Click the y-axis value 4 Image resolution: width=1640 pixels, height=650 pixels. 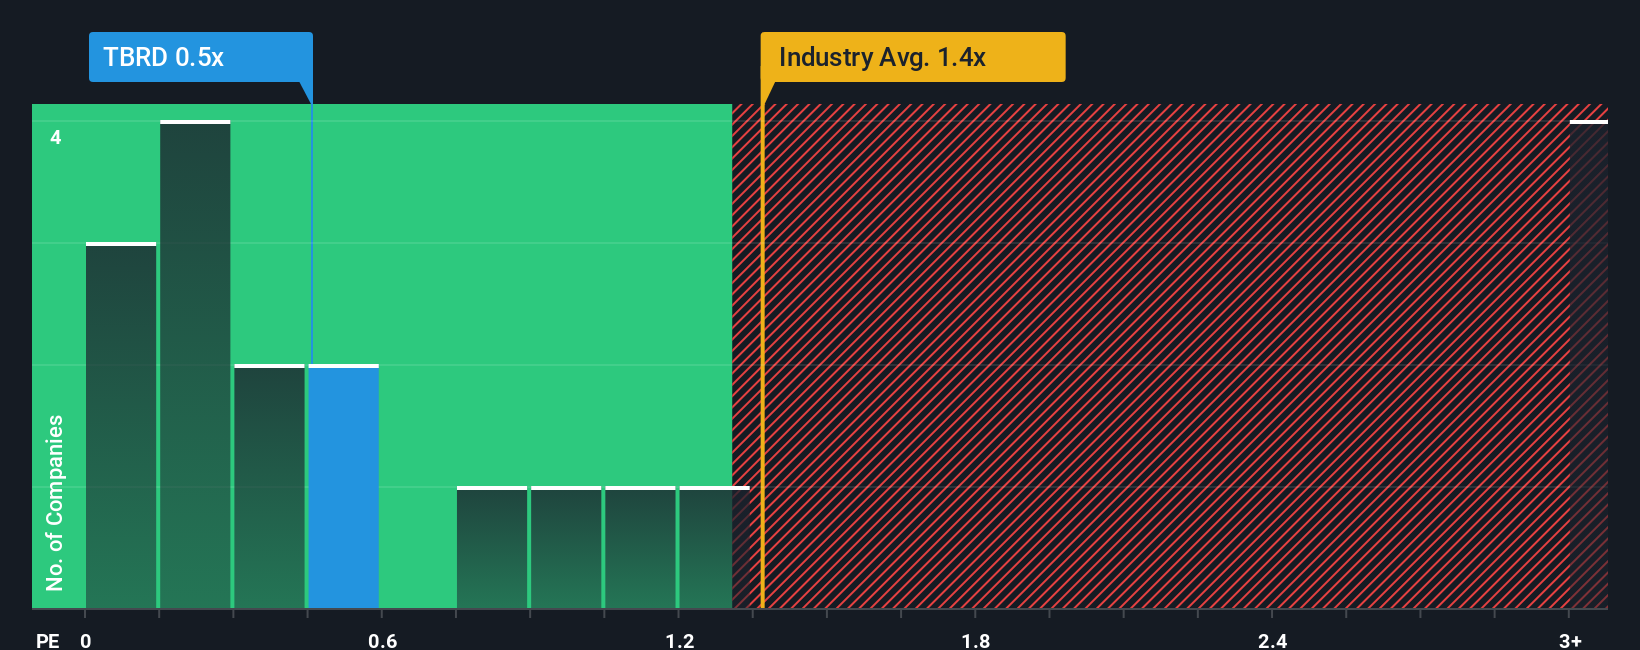coord(56,137)
